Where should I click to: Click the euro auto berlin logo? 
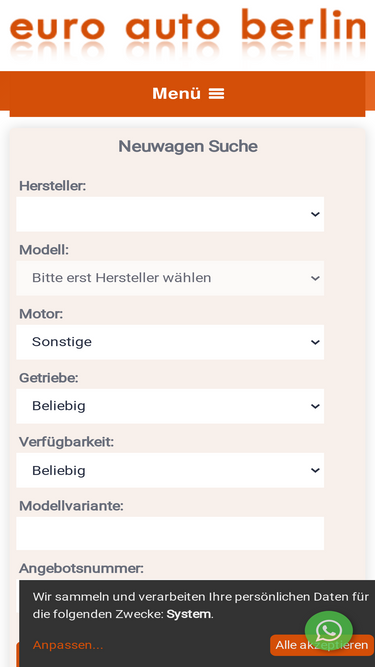(x=188, y=33)
